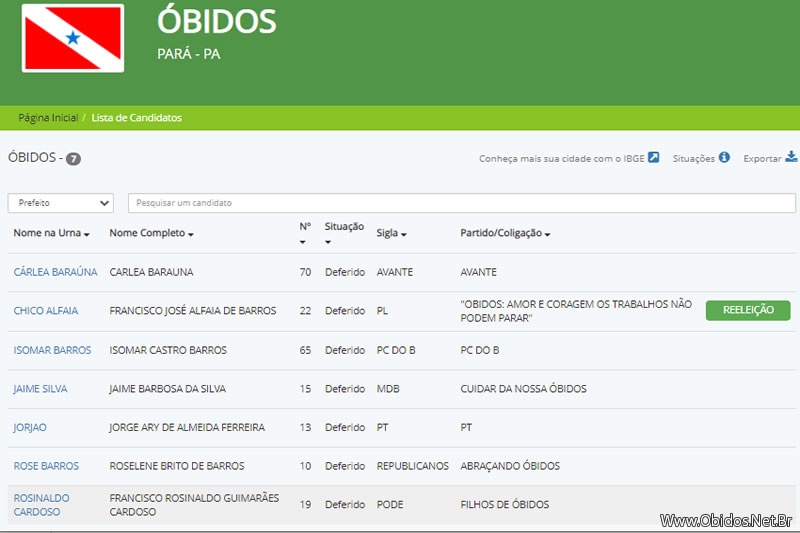Image resolution: width=800 pixels, height=533 pixels.
Task: Click the Pará state flag image
Action: [x=73, y=38]
